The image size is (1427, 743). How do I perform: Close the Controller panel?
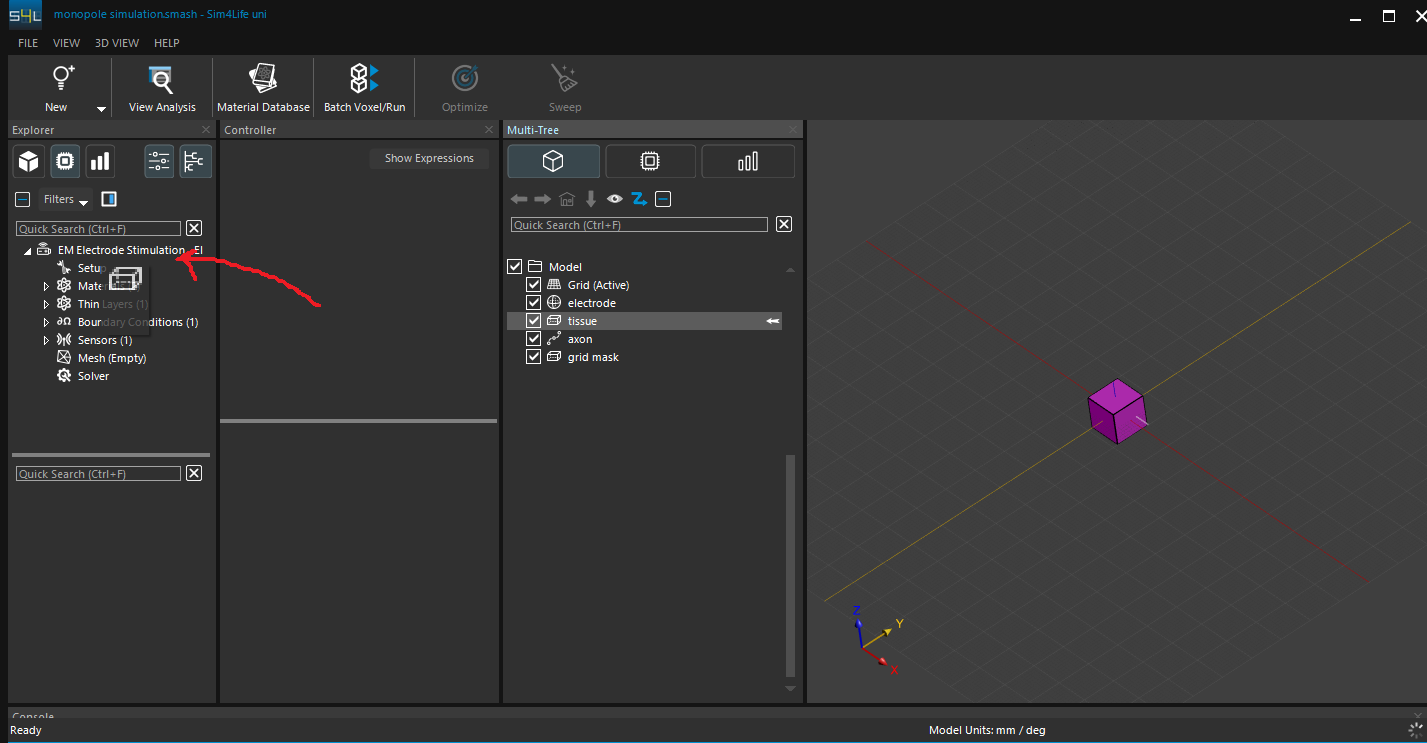(x=489, y=130)
